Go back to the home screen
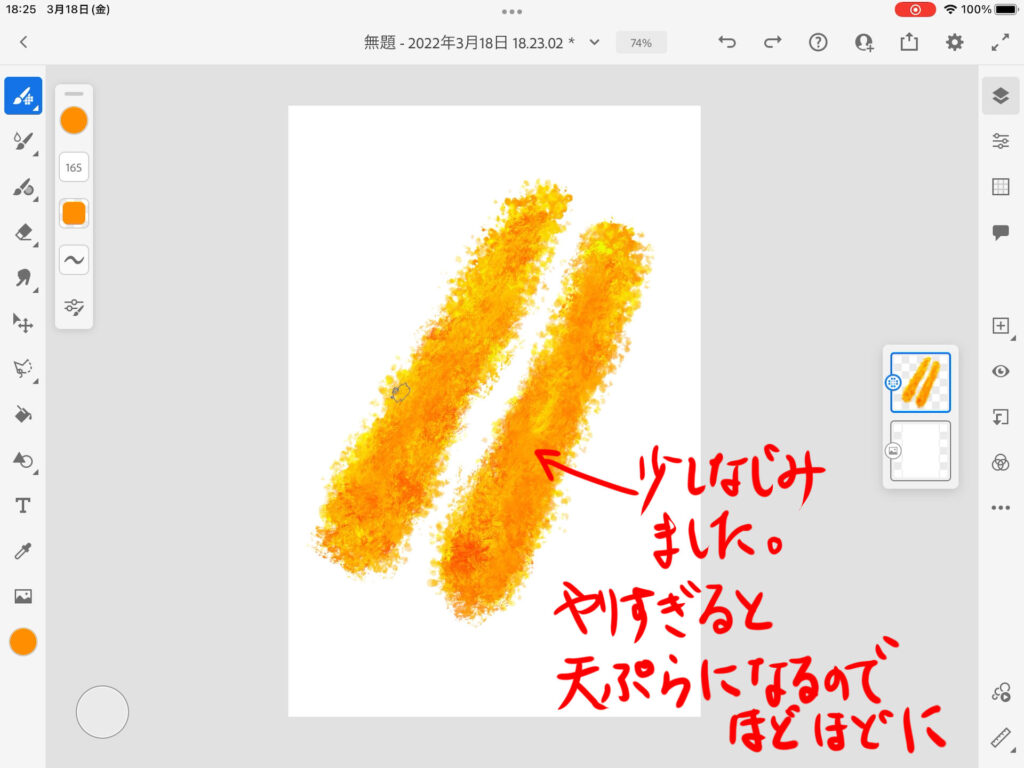The height and width of the screenshot is (768, 1024). click(24, 42)
